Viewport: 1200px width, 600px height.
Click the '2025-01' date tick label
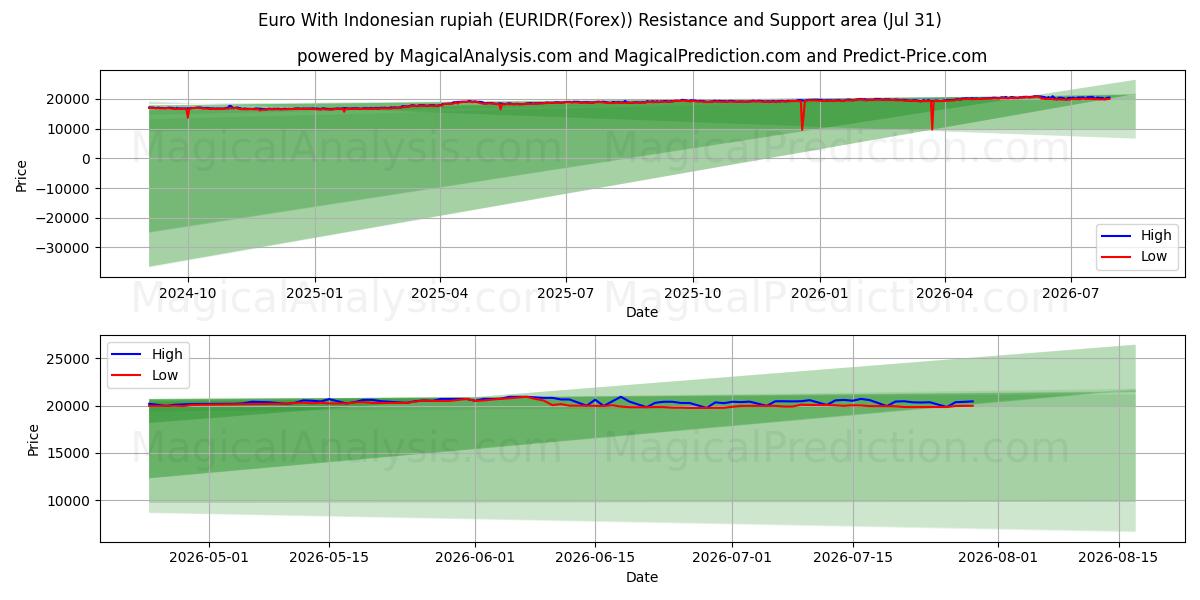(315, 292)
